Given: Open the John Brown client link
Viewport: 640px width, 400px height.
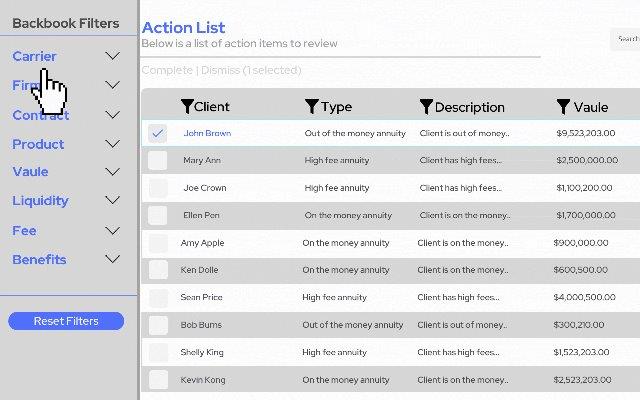Looking at the screenshot, I should coord(207,133).
